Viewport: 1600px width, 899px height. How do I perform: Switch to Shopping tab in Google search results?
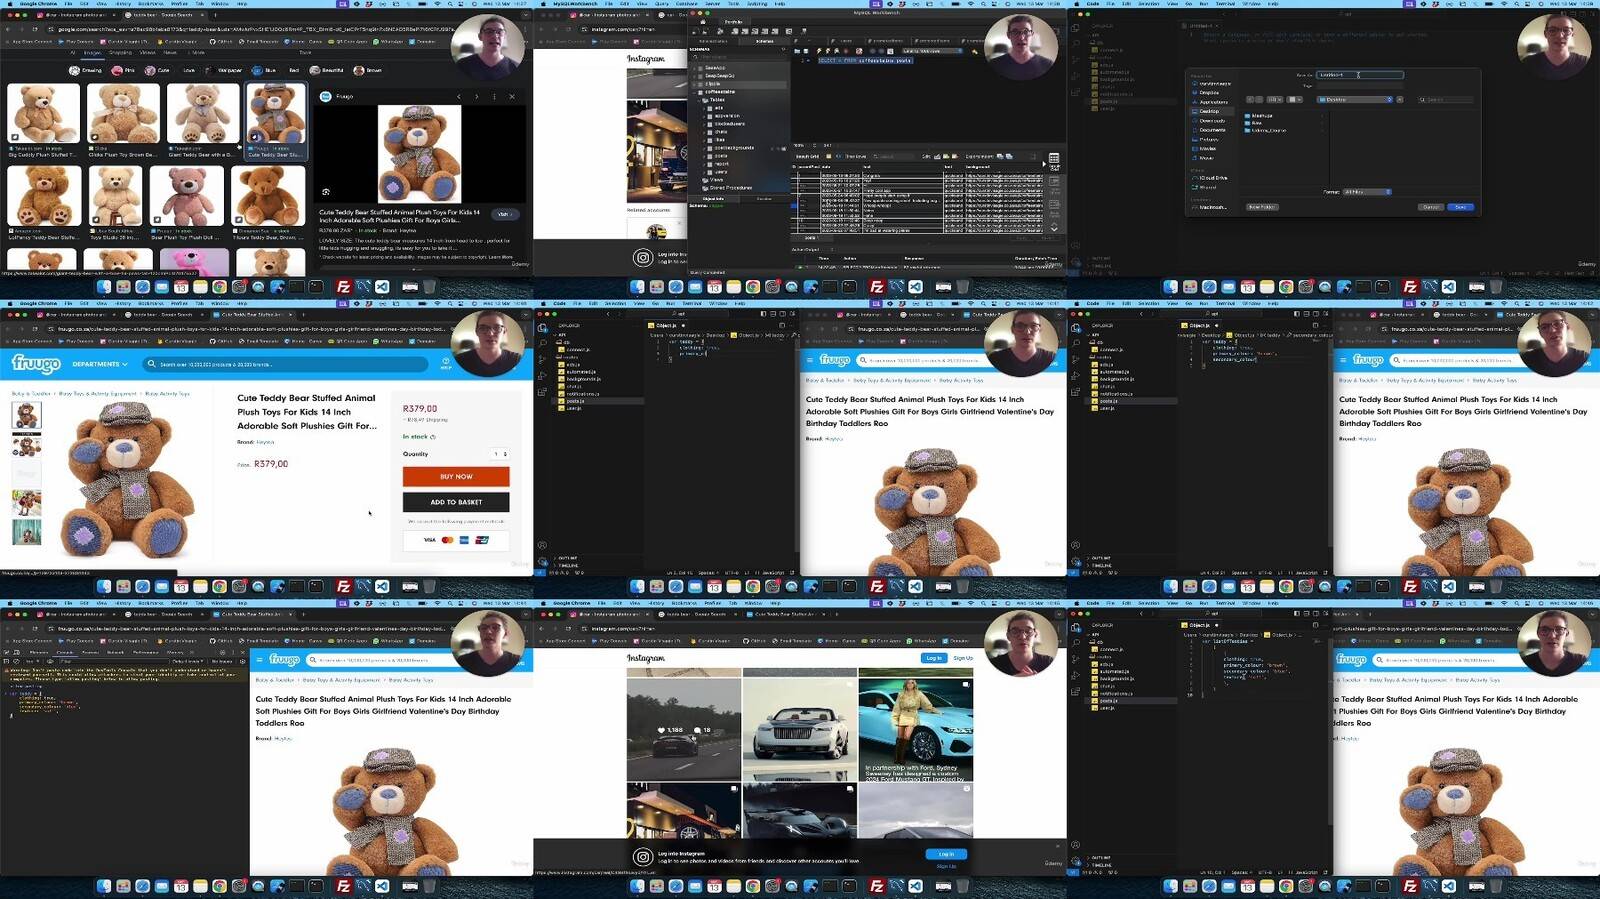coord(120,53)
